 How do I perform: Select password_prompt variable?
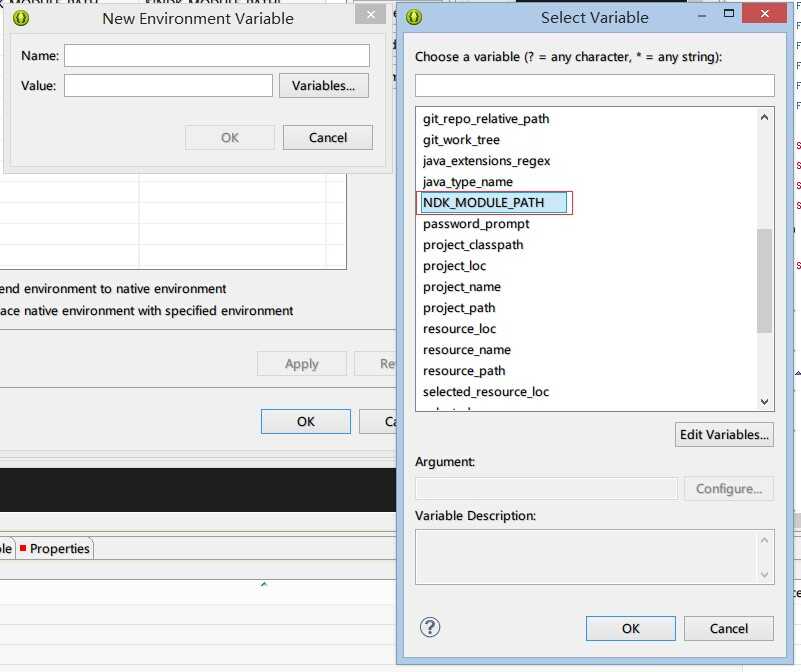476,224
